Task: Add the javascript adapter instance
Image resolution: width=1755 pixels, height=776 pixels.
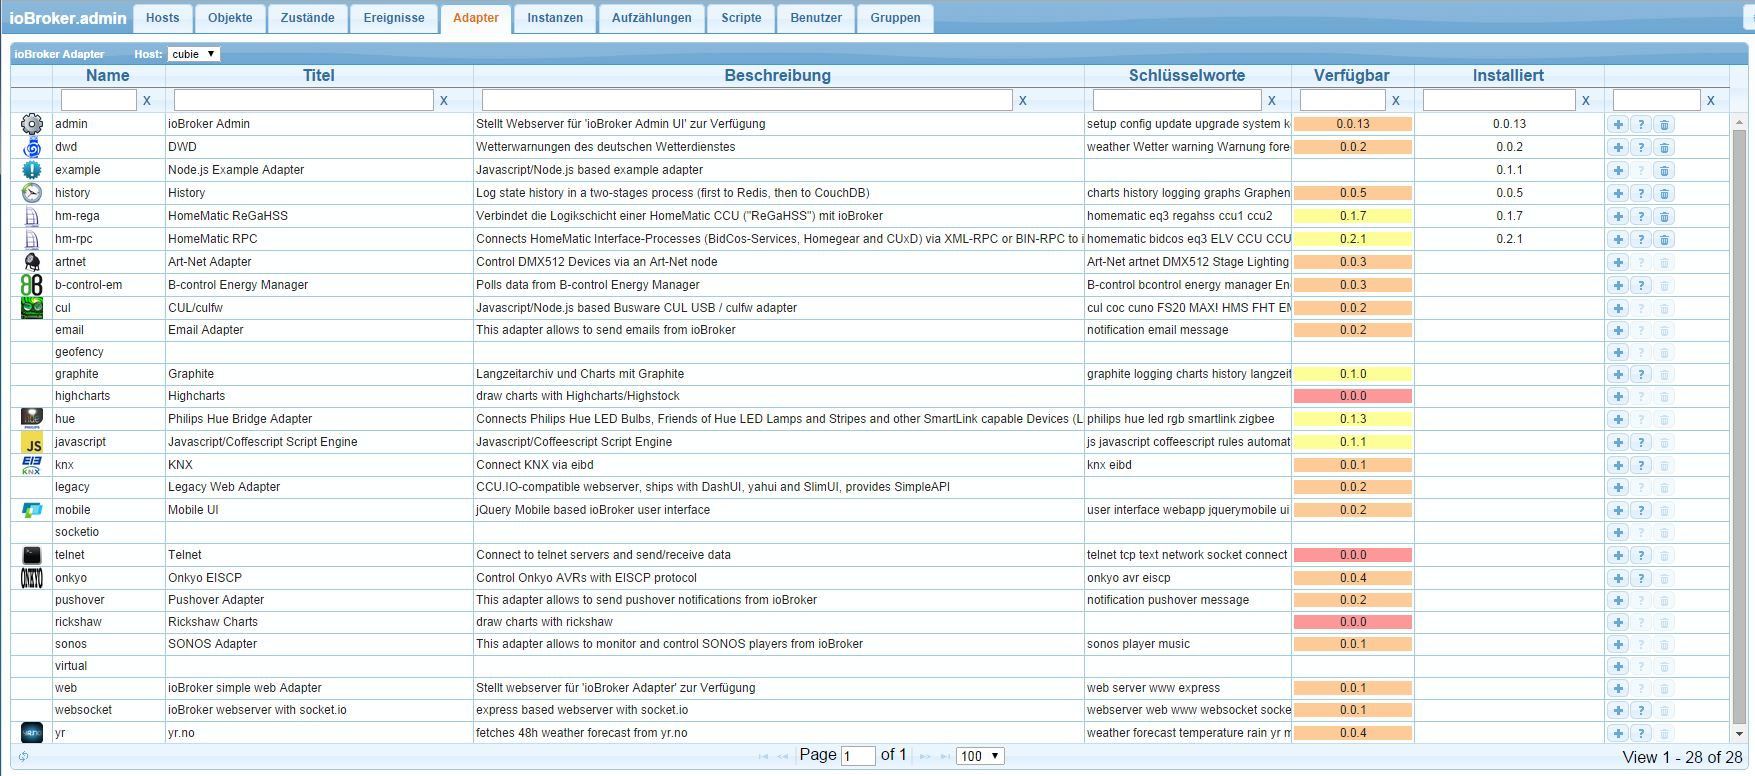Action: (x=1618, y=442)
